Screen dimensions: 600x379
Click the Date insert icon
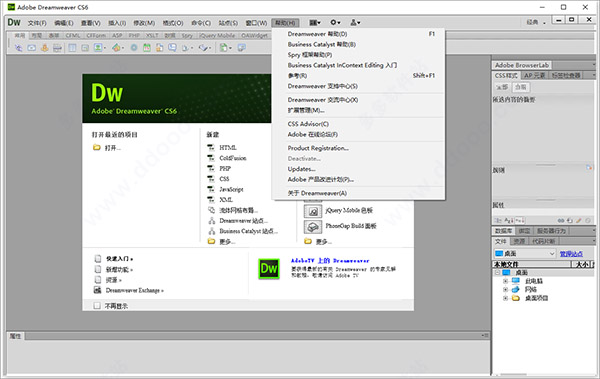point(147,48)
